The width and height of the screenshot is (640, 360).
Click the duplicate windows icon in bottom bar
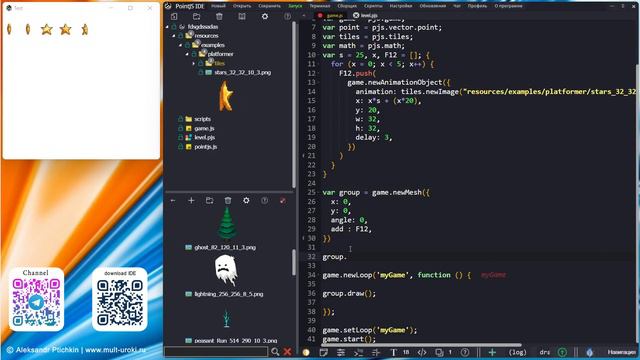pyautogui.click(x=439, y=352)
